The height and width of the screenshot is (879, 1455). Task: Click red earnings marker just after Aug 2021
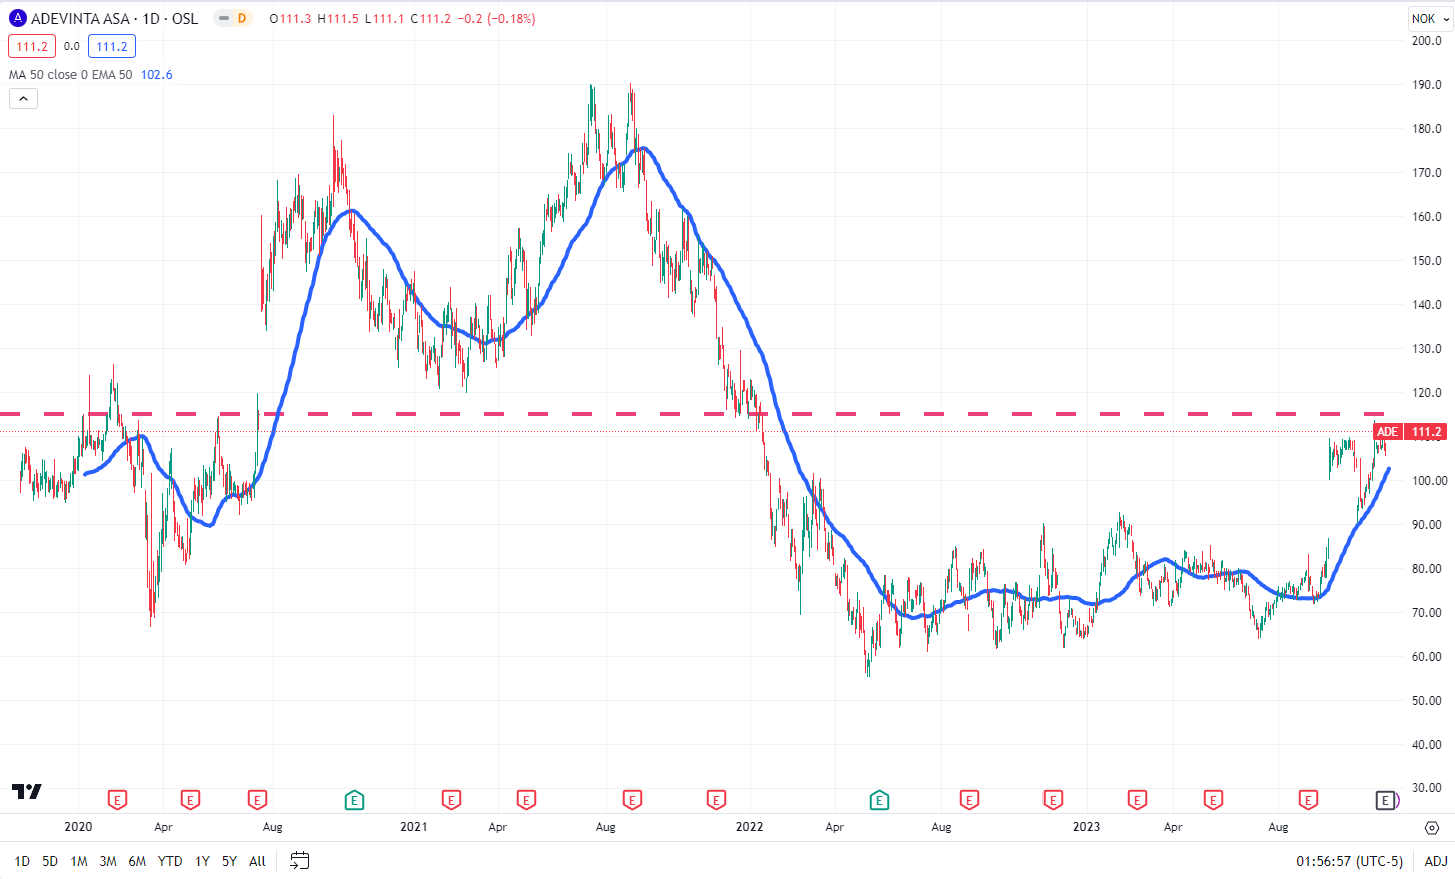[632, 800]
